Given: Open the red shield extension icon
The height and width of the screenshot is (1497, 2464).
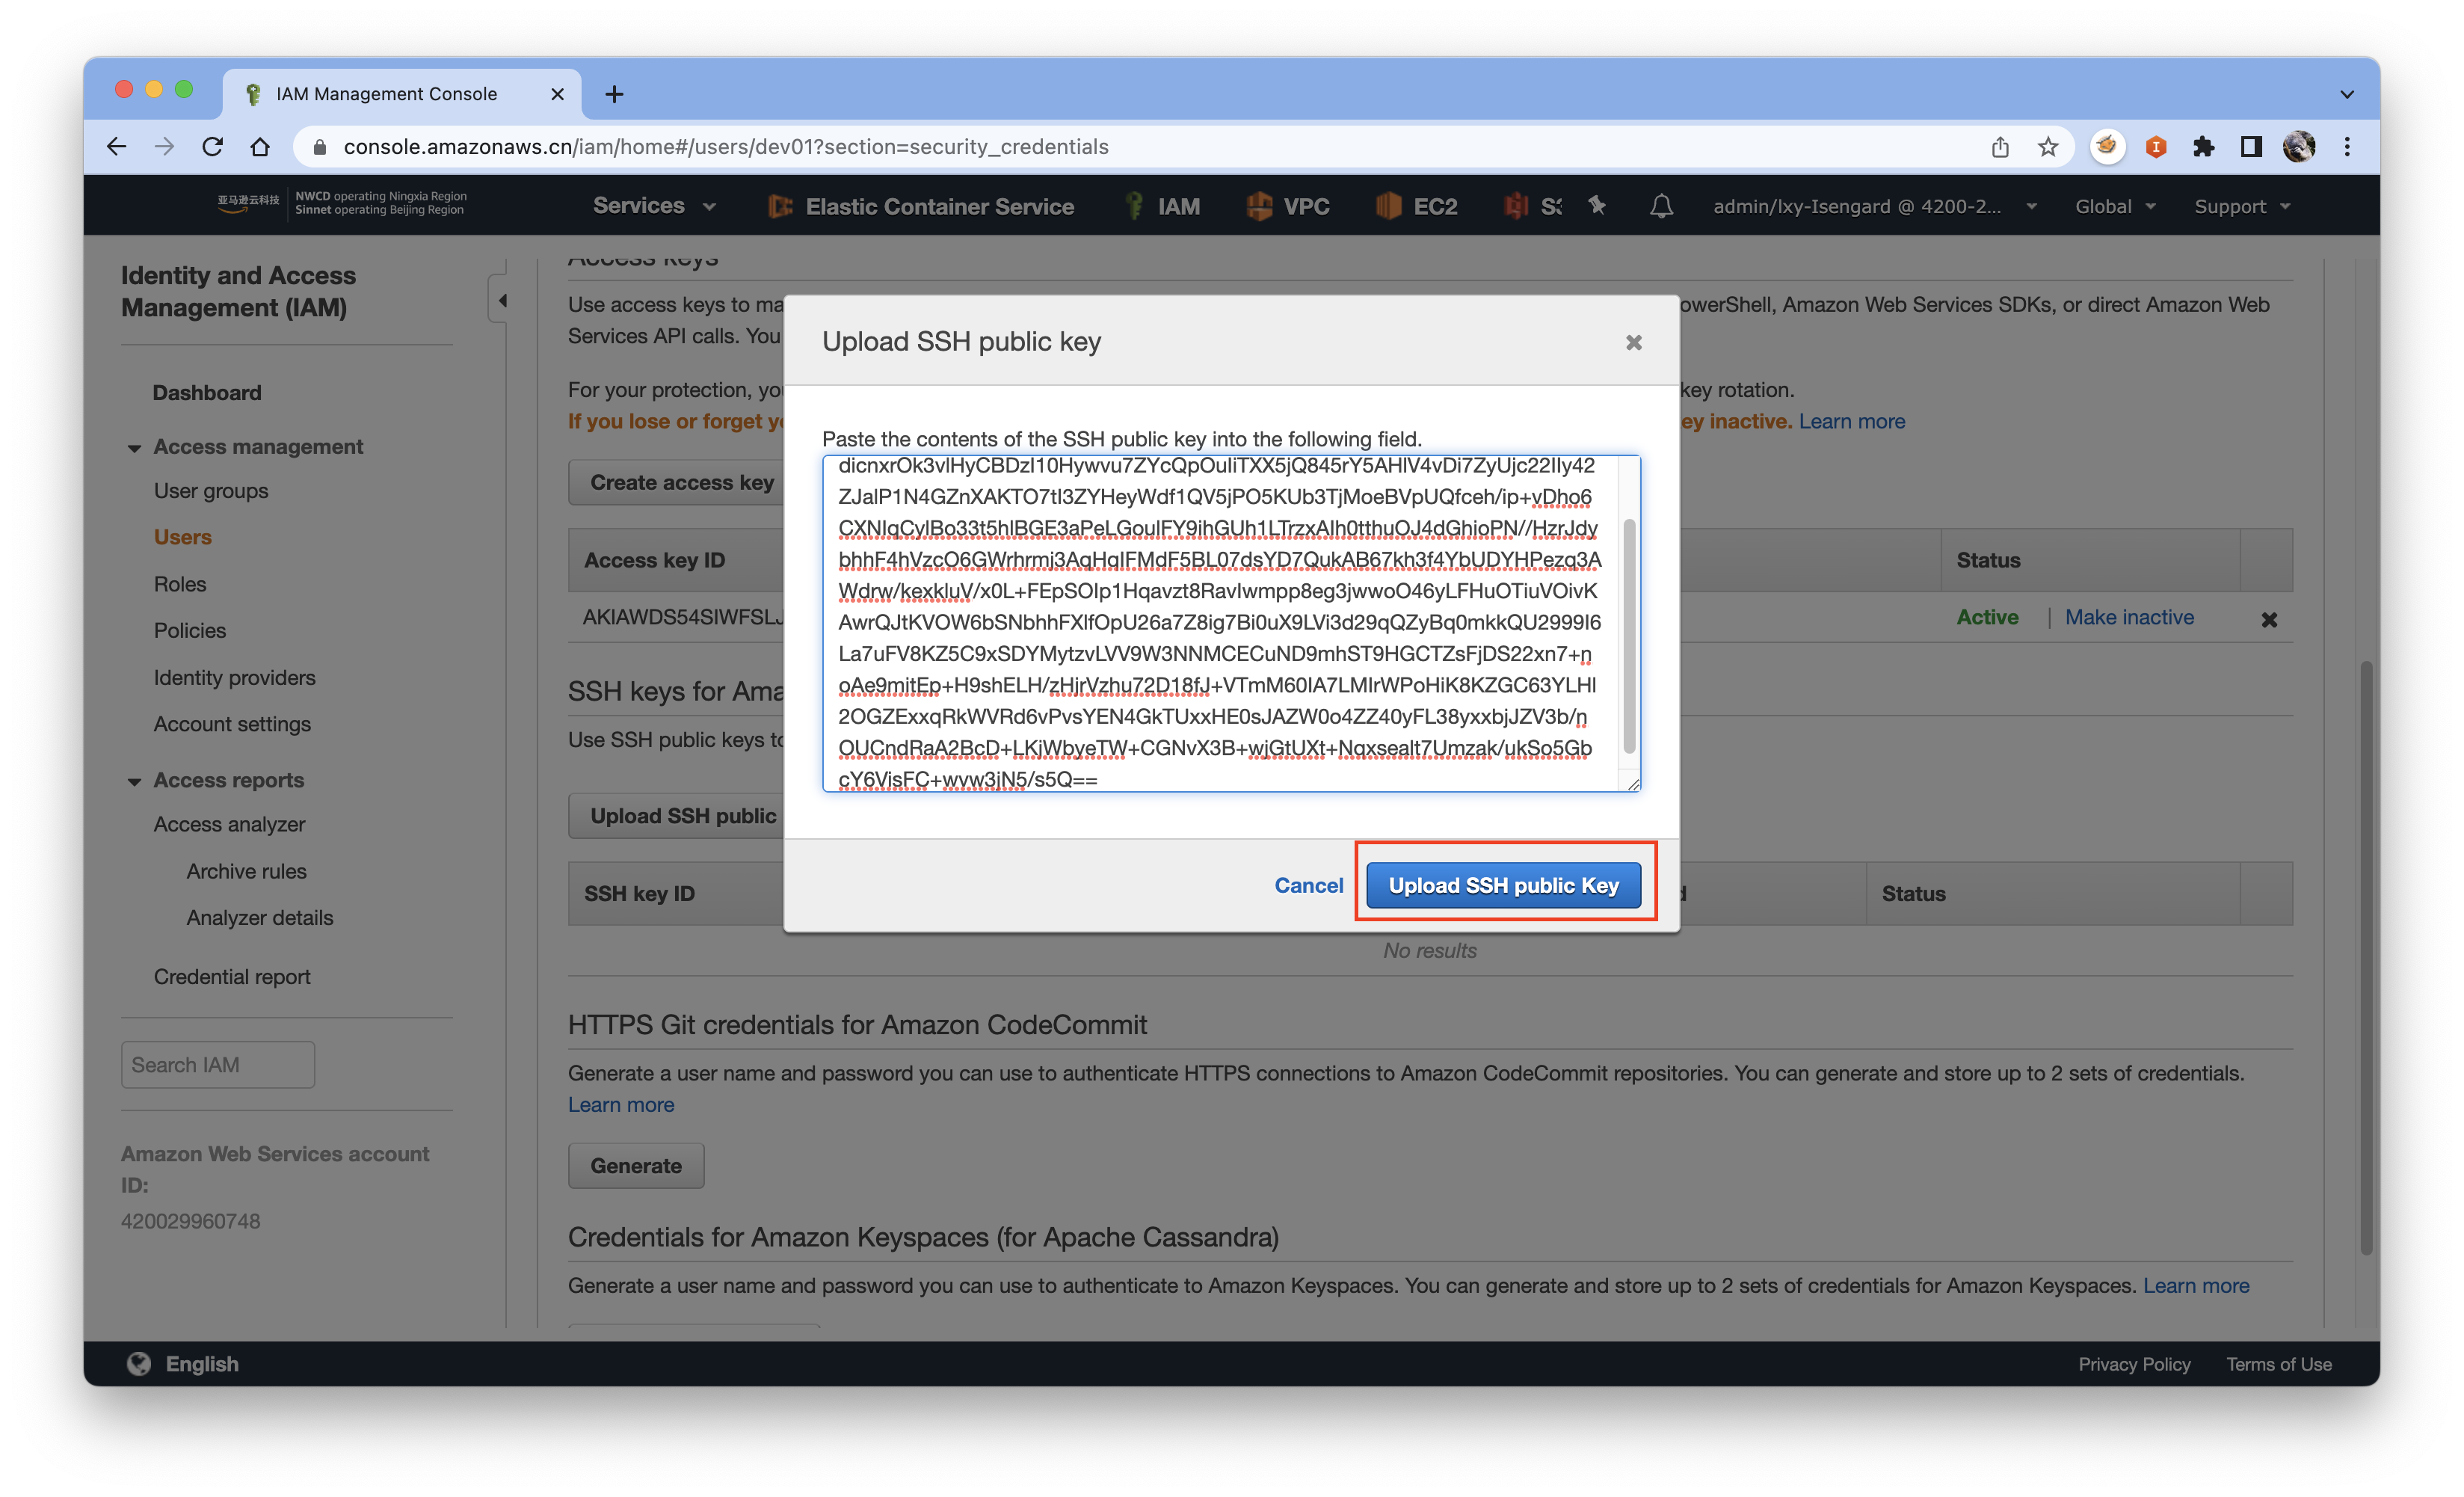Looking at the screenshot, I should [2155, 147].
